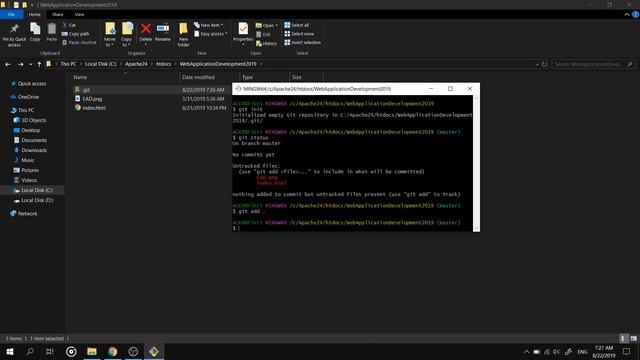Click Git Bash icon in taskbar
This screenshot has width=640, height=360.
click(x=154, y=351)
